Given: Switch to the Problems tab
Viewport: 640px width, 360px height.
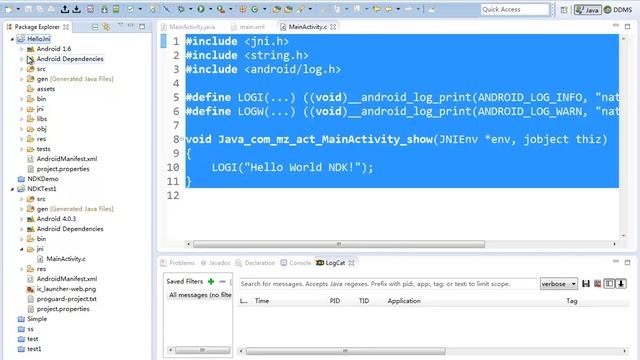Looking at the screenshot, I should pyautogui.click(x=178, y=263).
